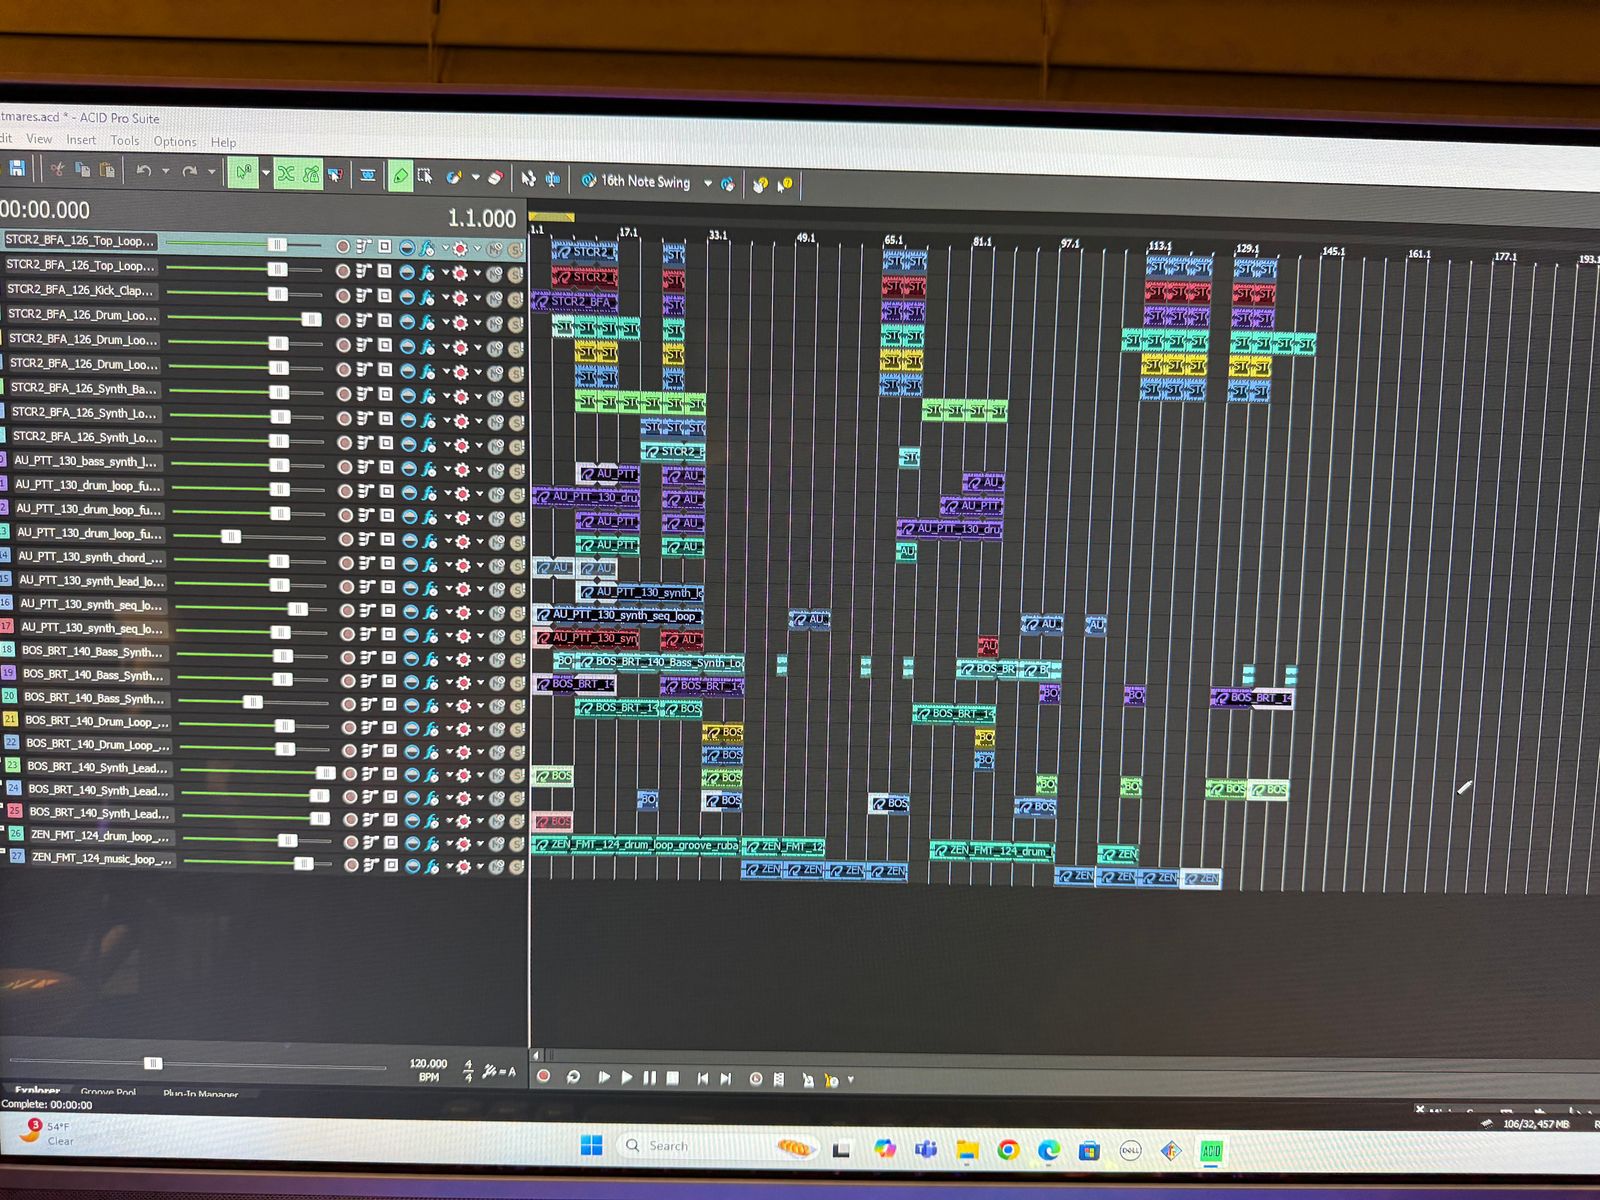Open the Insert menu
The height and width of the screenshot is (1200, 1600).
pyautogui.click(x=81, y=140)
